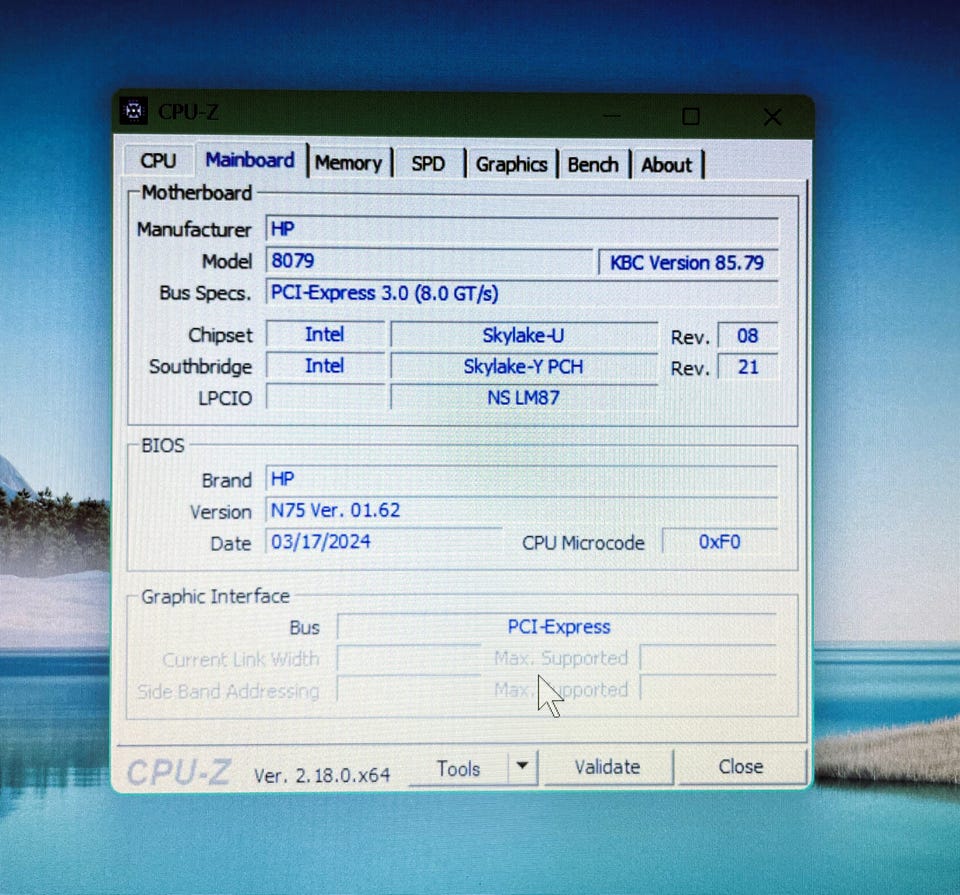Select the Mainboard tab
This screenshot has height=895, width=960.
click(x=250, y=160)
